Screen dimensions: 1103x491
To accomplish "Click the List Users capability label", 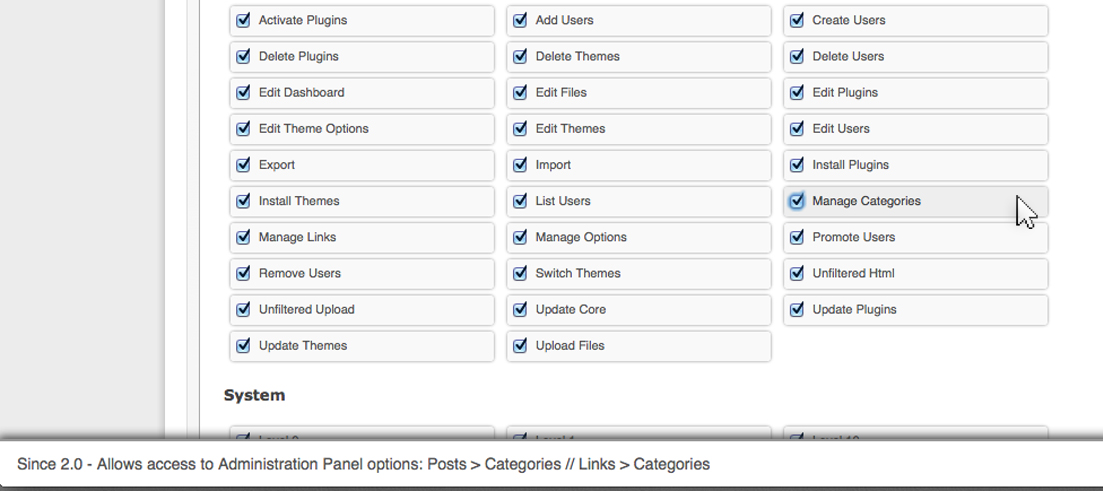I will 563,201.
